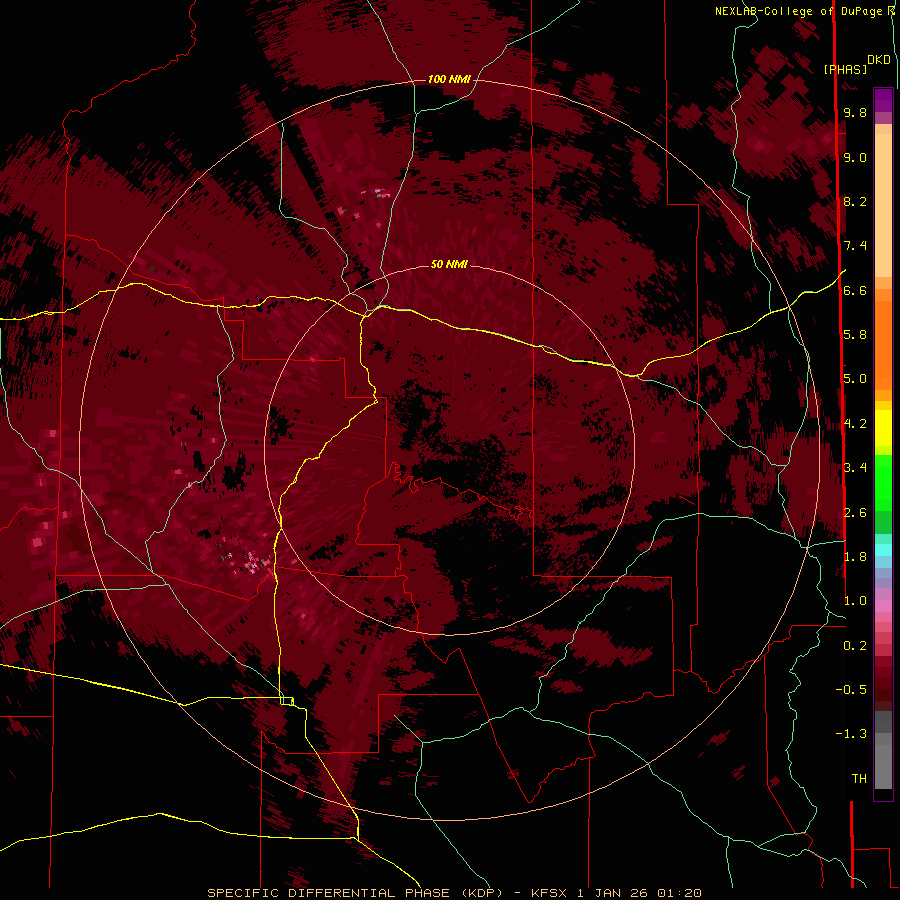The width and height of the screenshot is (900, 900).
Task: Click the -0.5 scale value
Action: point(851,690)
